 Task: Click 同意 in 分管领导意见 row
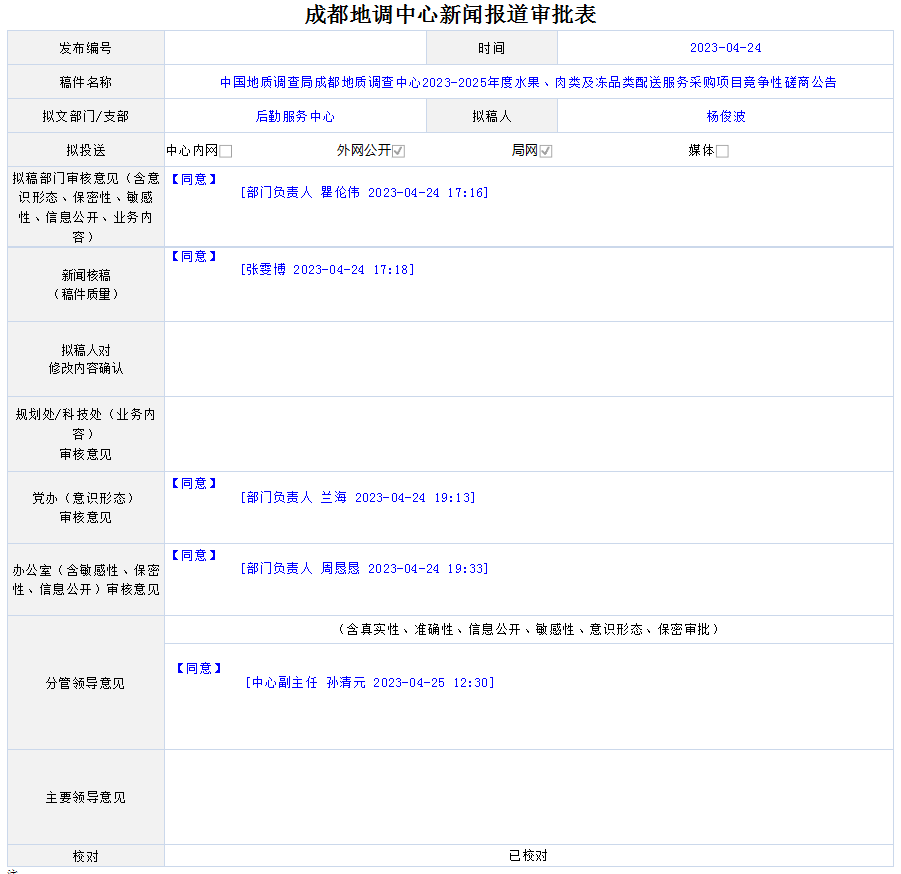click(199, 668)
